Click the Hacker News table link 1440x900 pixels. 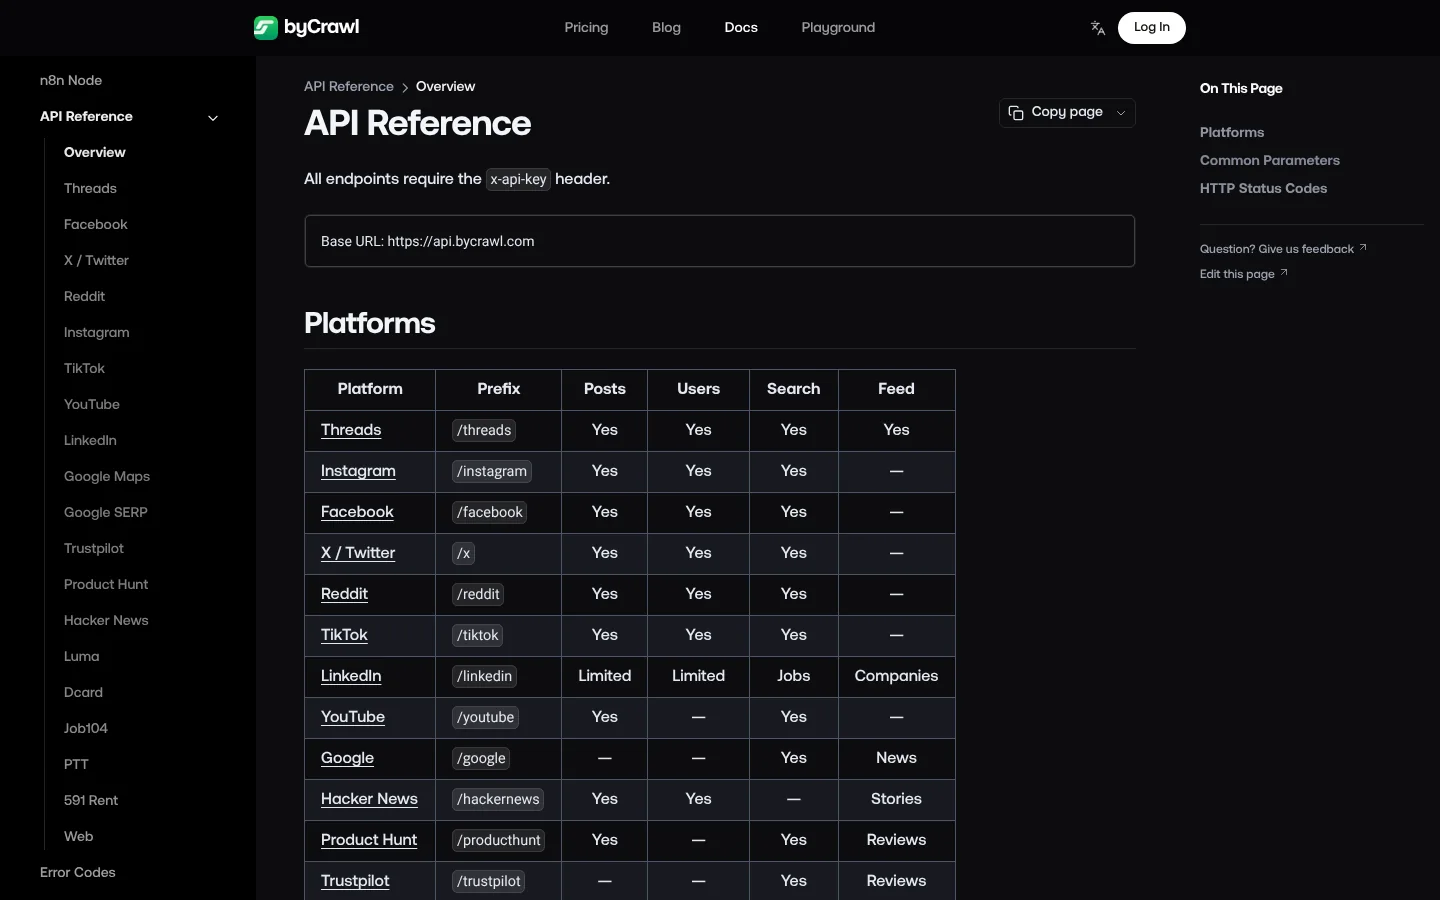(369, 799)
